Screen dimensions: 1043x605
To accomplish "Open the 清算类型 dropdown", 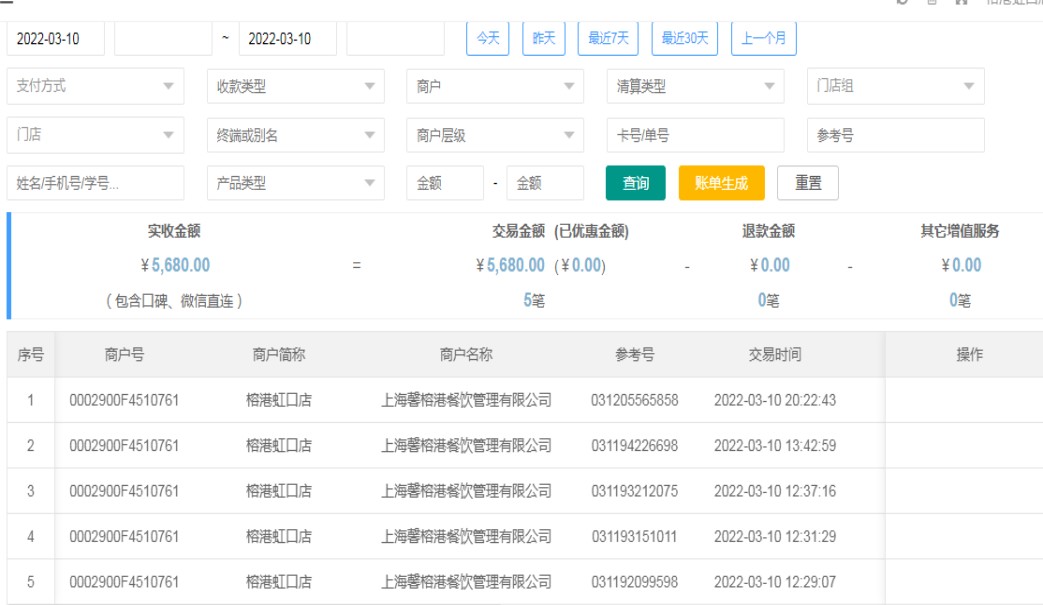I will click(695, 86).
